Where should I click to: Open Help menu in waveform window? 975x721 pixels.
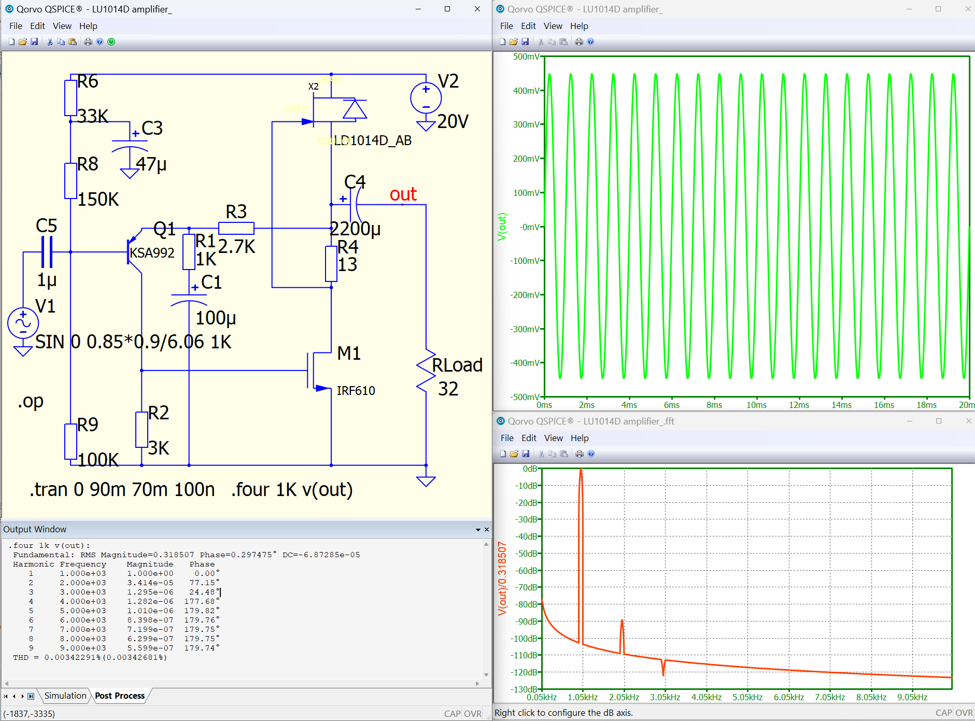579,26
